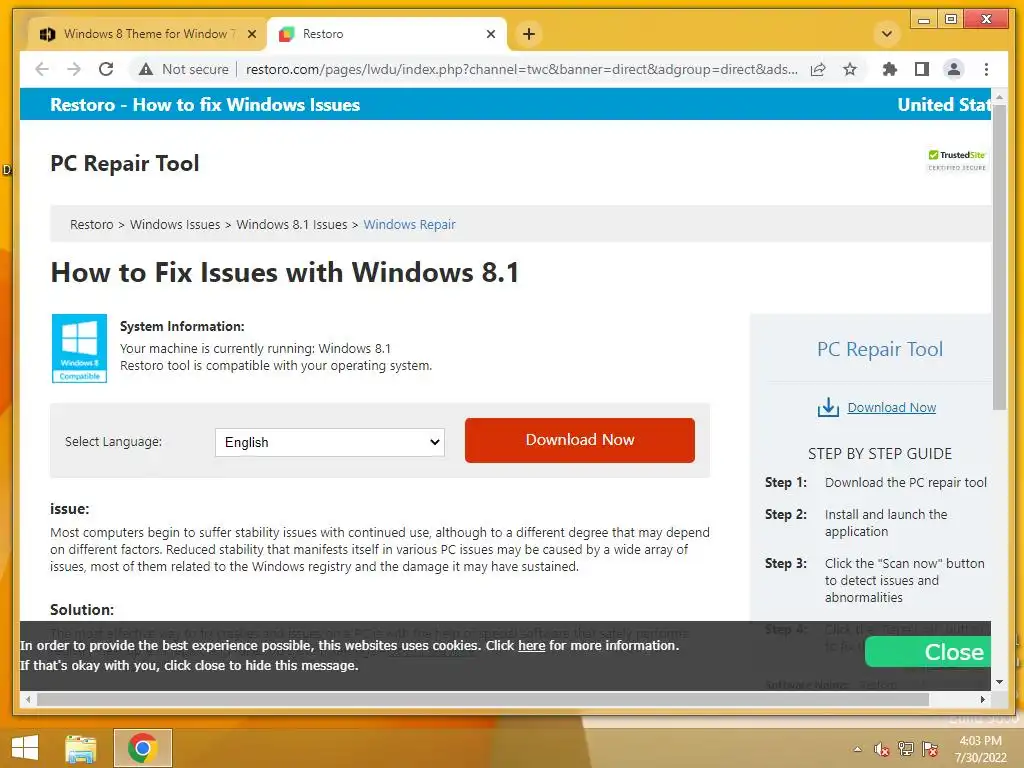
Task: Click the red Download Now button
Action: tap(580, 440)
